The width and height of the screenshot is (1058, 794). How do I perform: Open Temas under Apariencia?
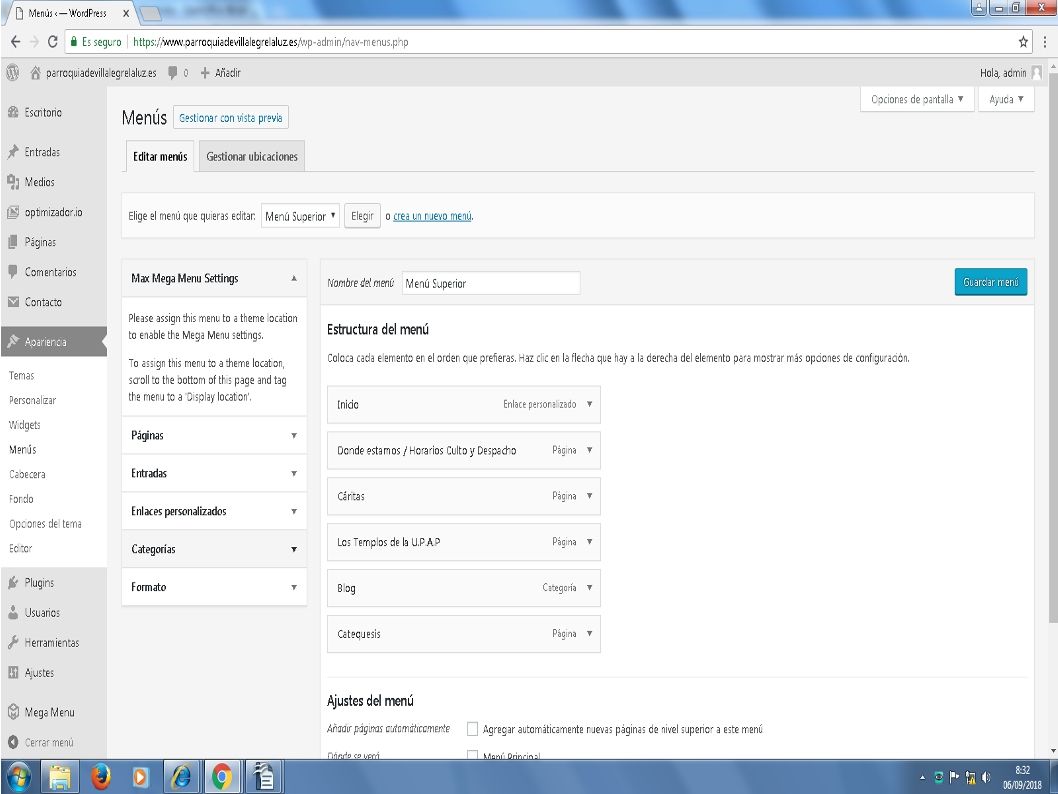(x=22, y=375)
